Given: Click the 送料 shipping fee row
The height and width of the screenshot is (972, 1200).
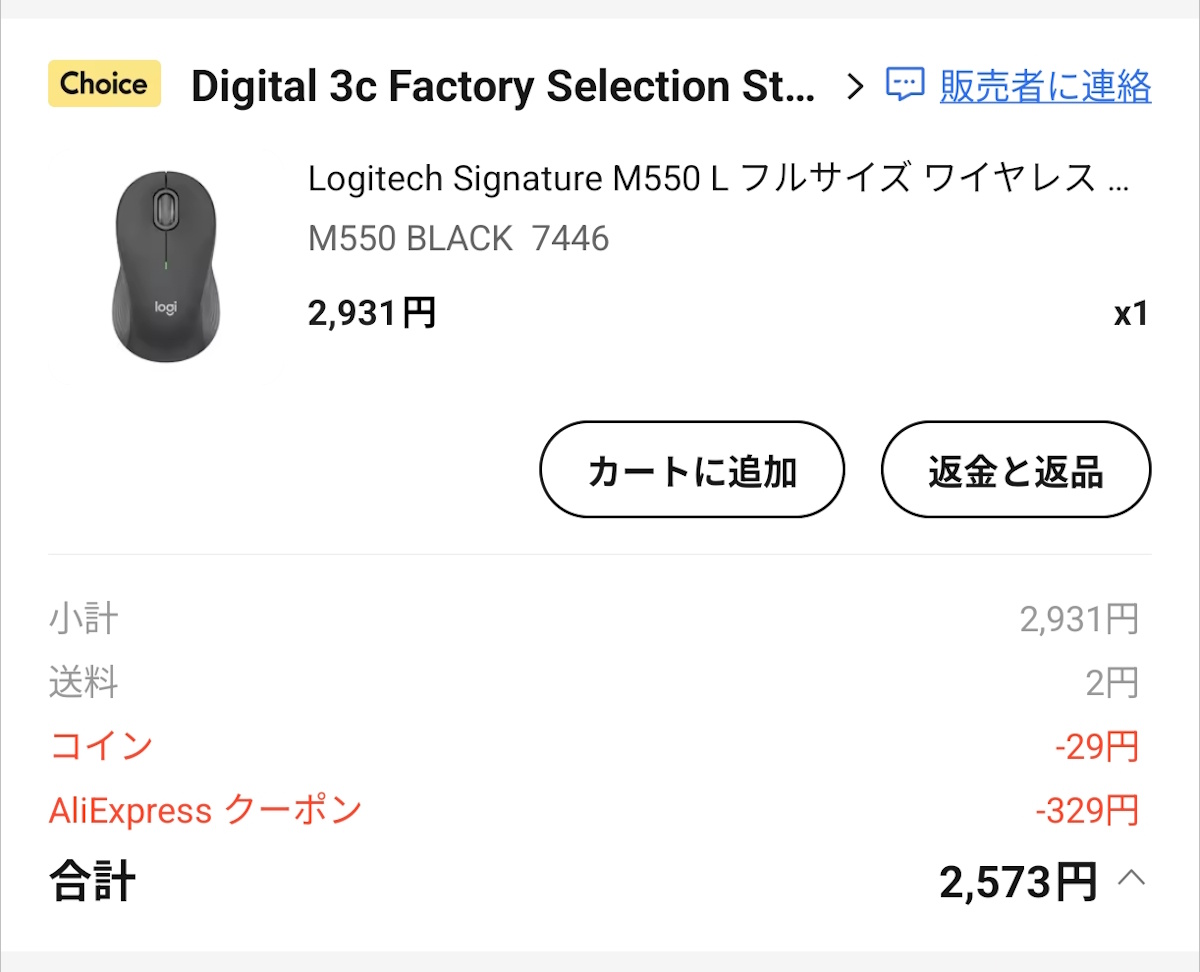Looking at the screenshot, I should (x=83, y=682).
